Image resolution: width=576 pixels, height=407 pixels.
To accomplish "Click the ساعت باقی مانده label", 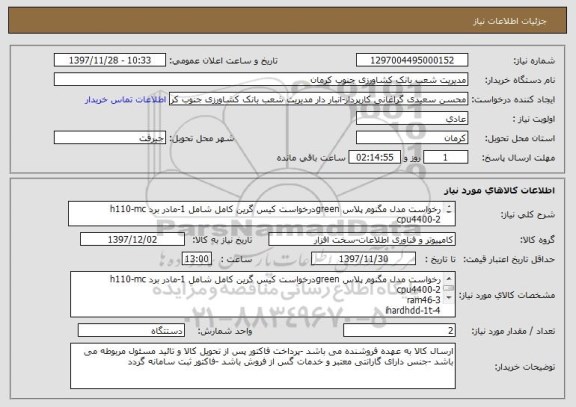I will (311, 158).
